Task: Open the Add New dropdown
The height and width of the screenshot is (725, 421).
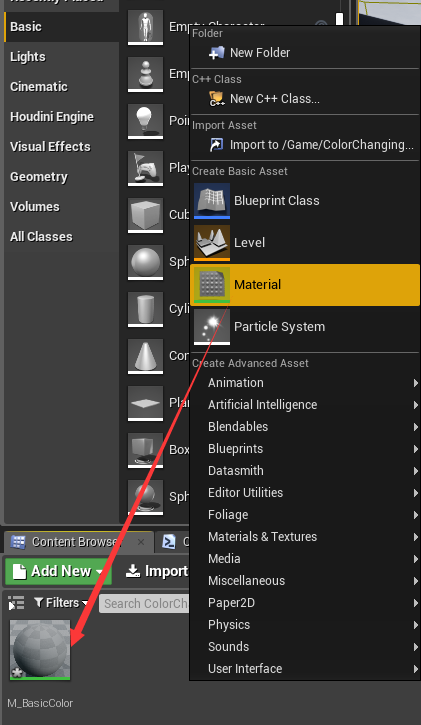Action: (58, 571)
